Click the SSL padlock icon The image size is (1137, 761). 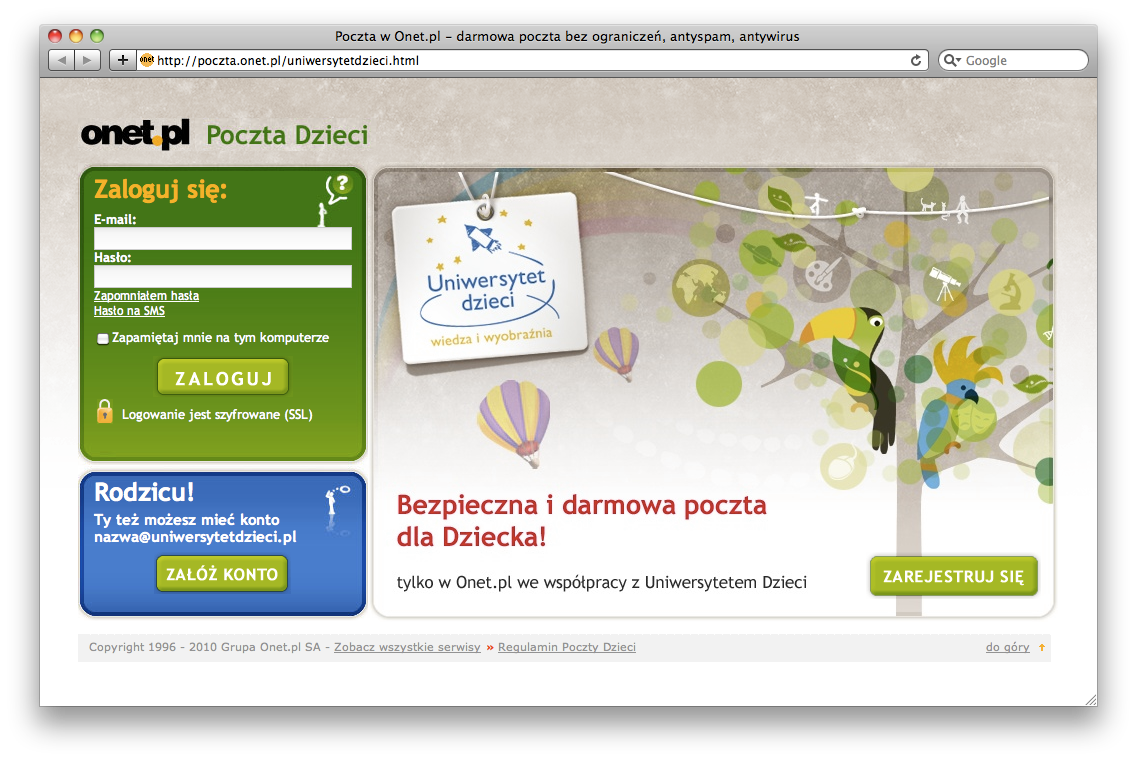pyautogui.click(x=105, y=411)
